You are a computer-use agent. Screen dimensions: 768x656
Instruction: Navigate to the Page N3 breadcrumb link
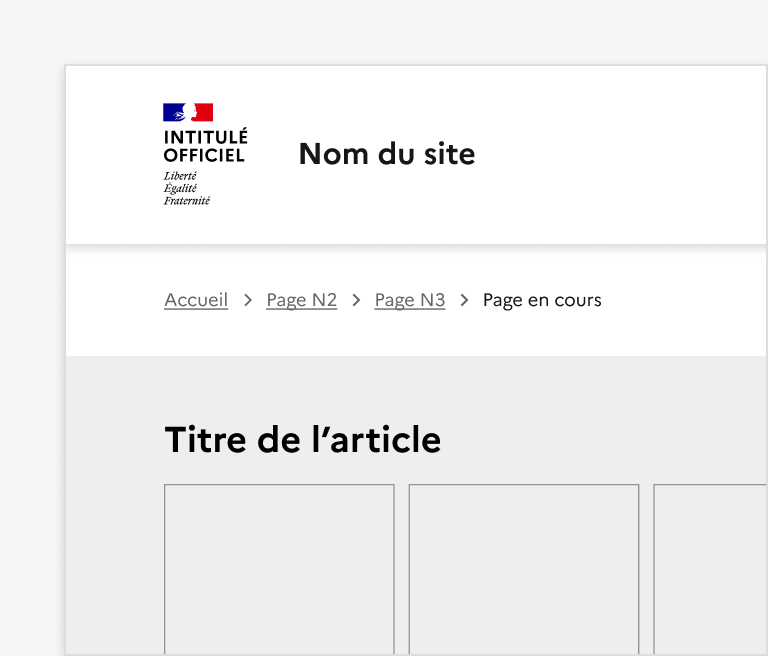[x=410, y=300]
